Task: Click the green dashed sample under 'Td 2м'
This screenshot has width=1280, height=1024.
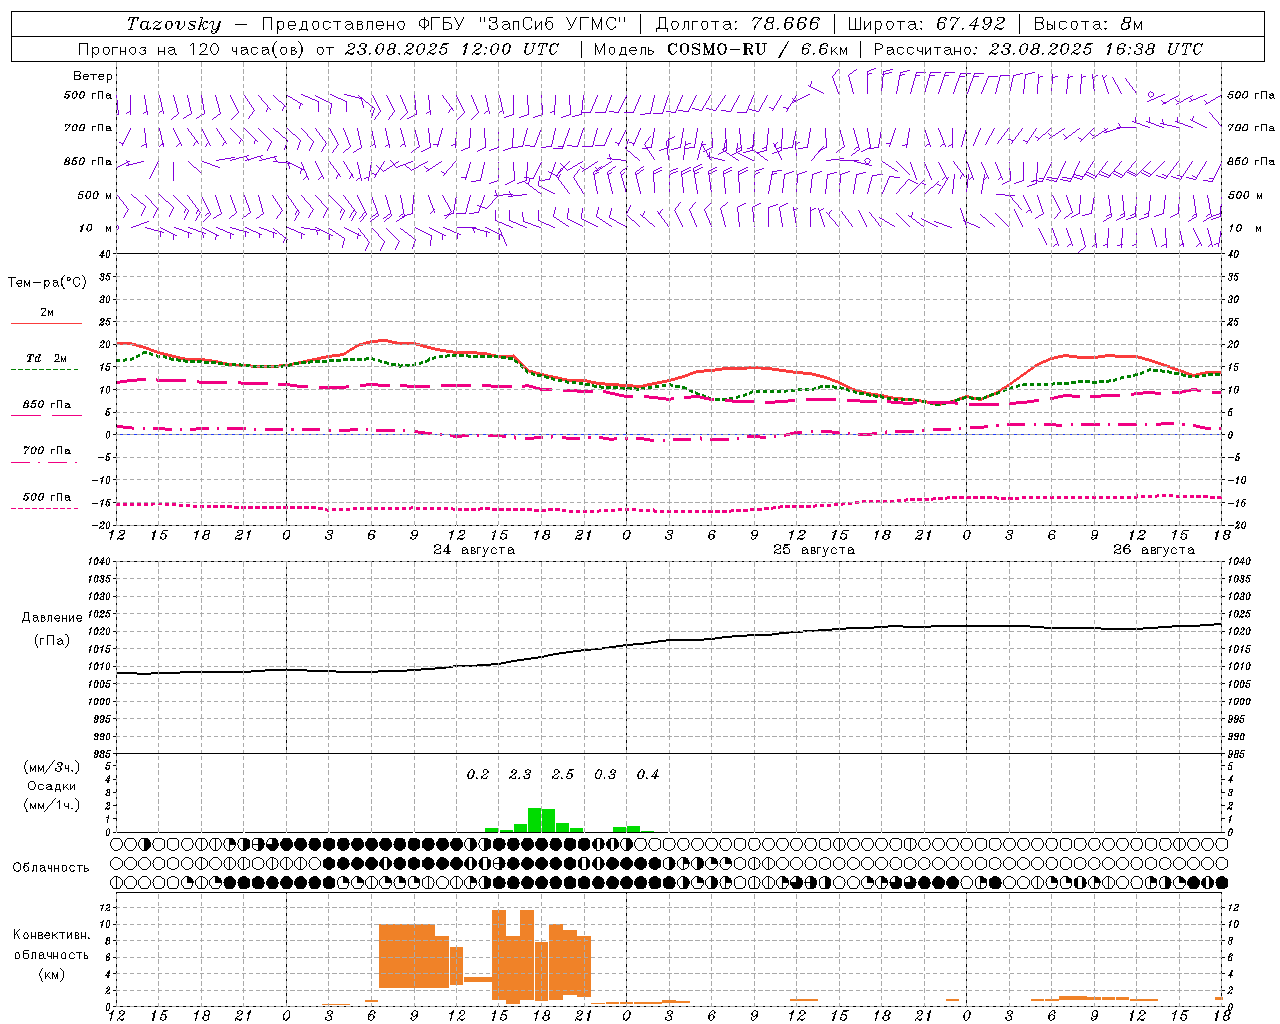Action: click(44, 370)
